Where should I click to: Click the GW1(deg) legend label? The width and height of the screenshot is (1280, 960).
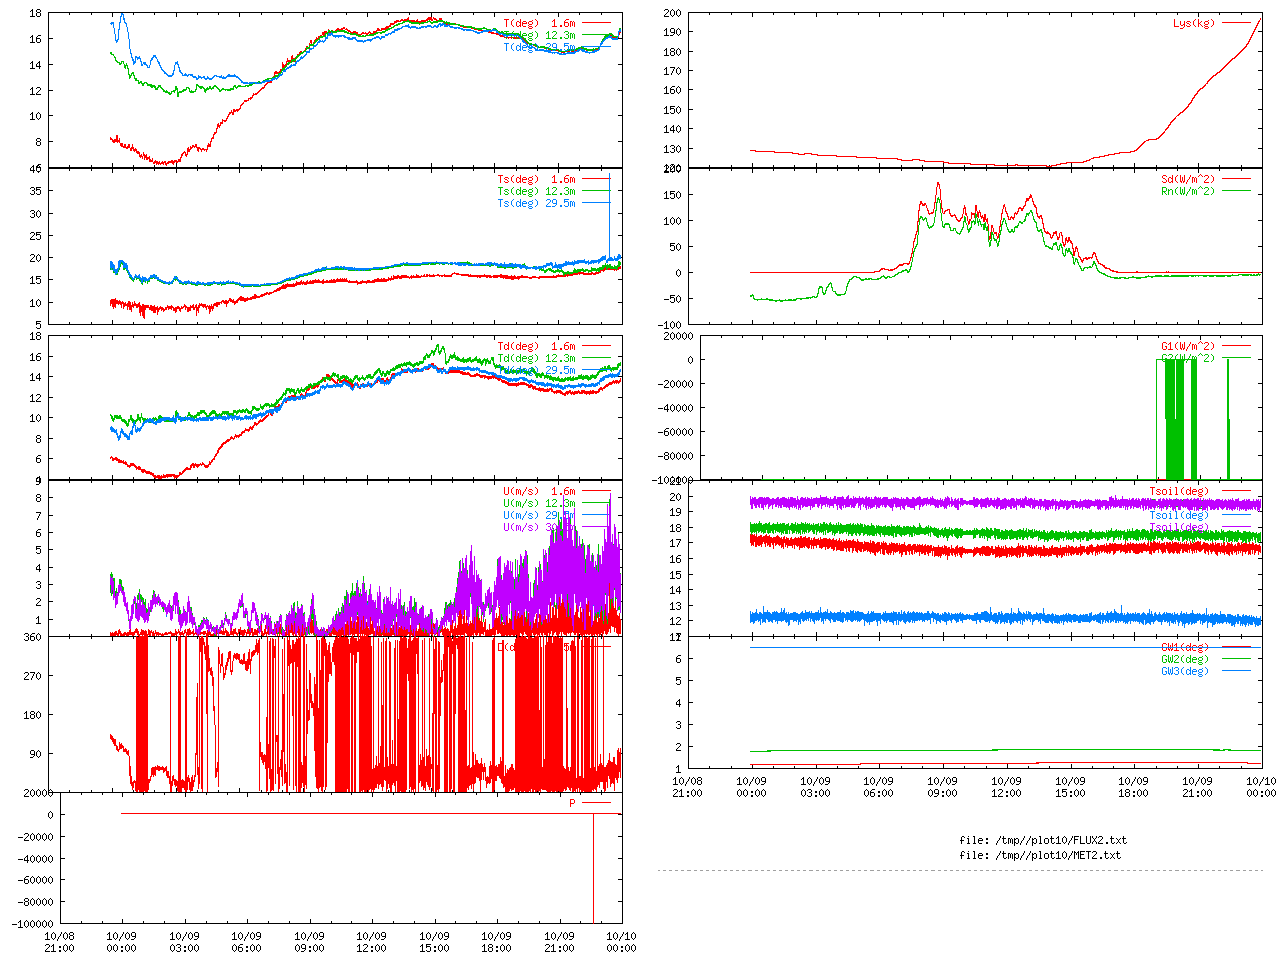pos(1184,648)
